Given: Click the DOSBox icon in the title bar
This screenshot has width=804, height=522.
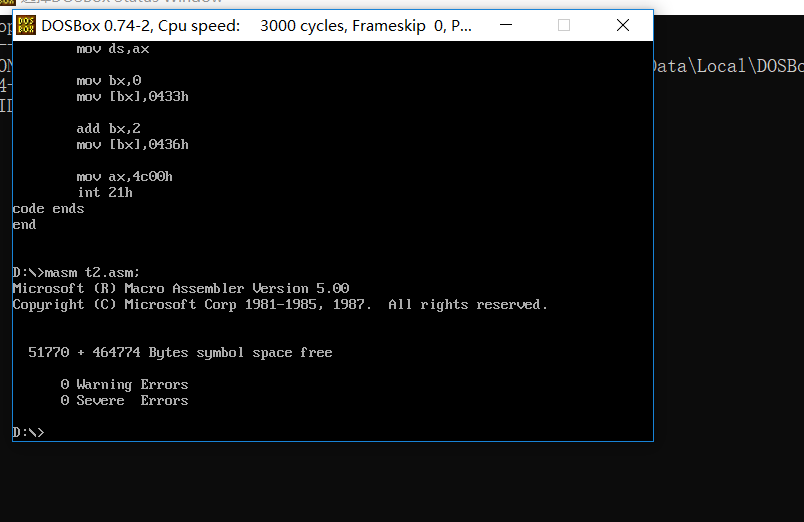Looking at the screenshot, I should point(26,25).
